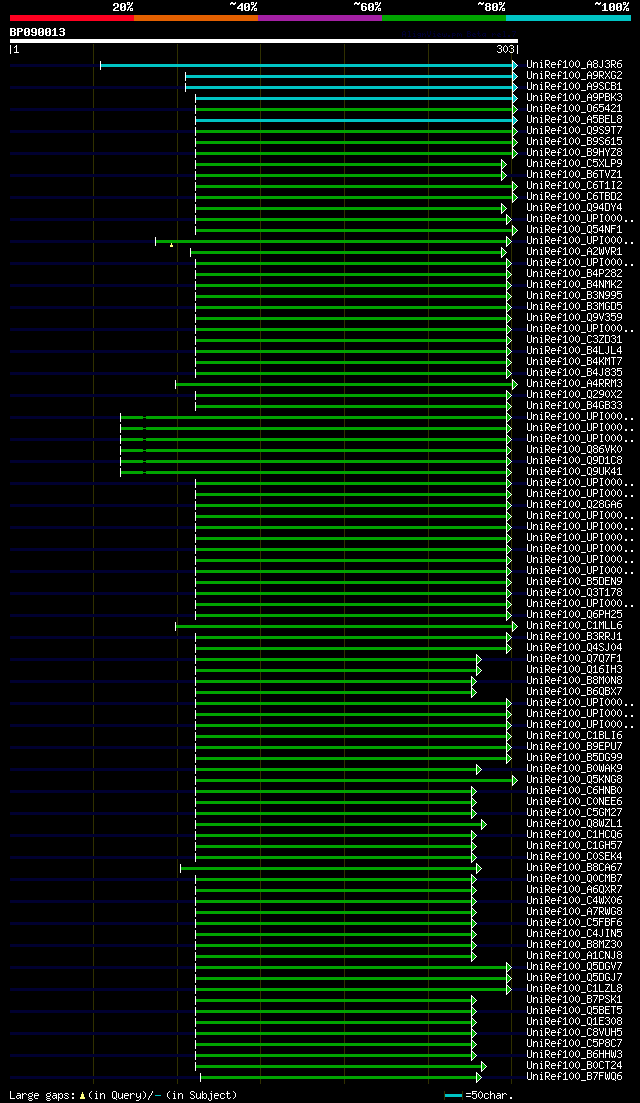Open the UniRef100_Q5DGV7 hit label

click(x=574, y=967)
